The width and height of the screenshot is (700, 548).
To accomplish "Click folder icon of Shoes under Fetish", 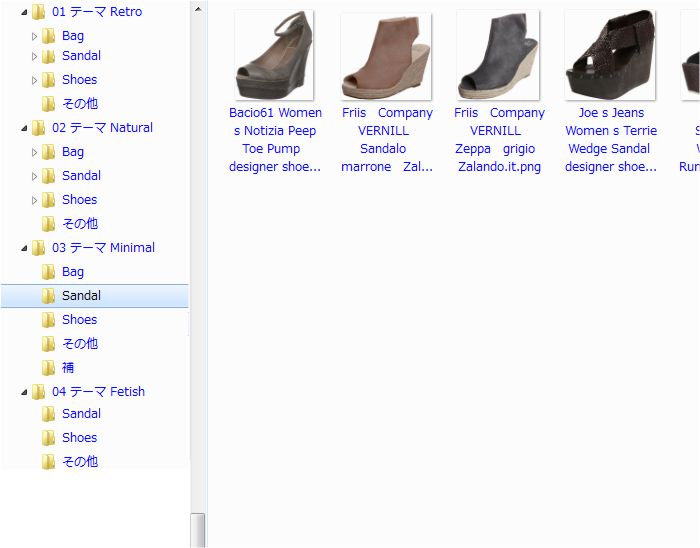I will coord(48,438).
